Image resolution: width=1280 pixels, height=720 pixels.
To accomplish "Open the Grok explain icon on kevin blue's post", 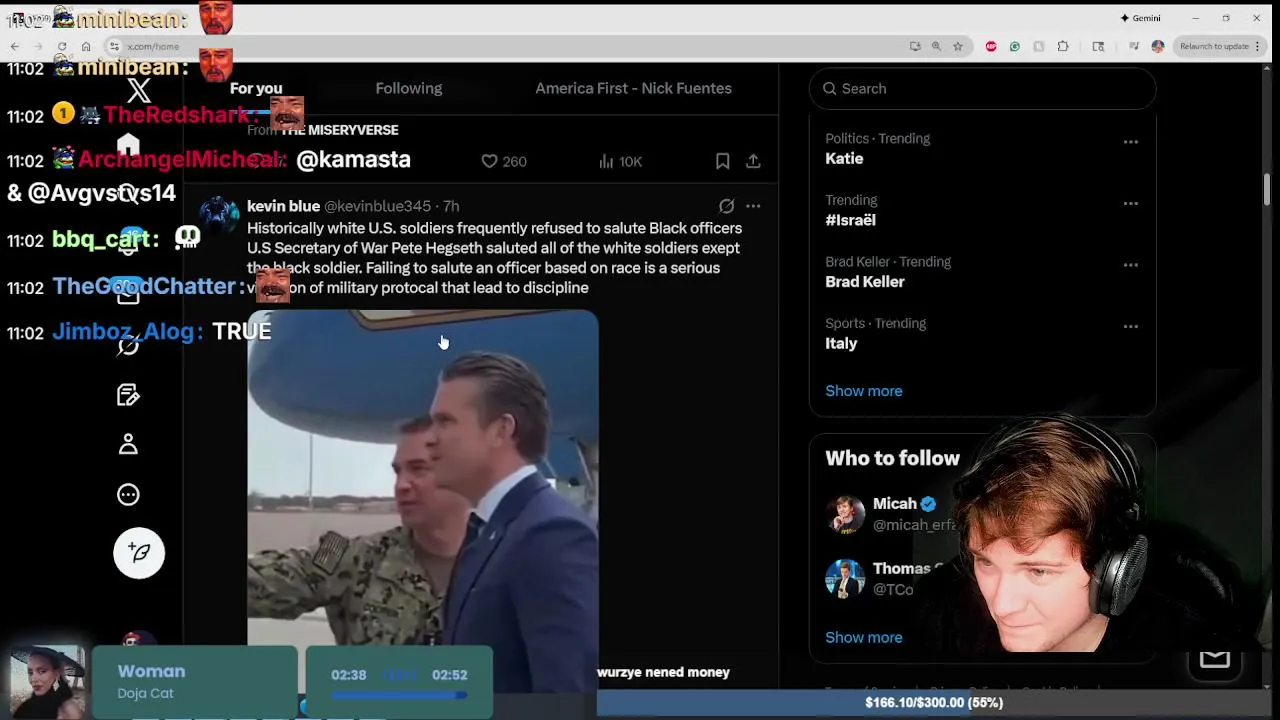I will click(727, 206).
